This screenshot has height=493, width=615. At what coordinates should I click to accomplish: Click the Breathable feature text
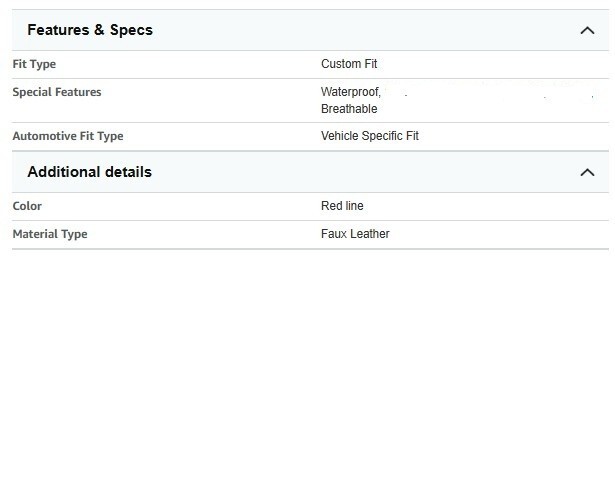pos(349,109)
